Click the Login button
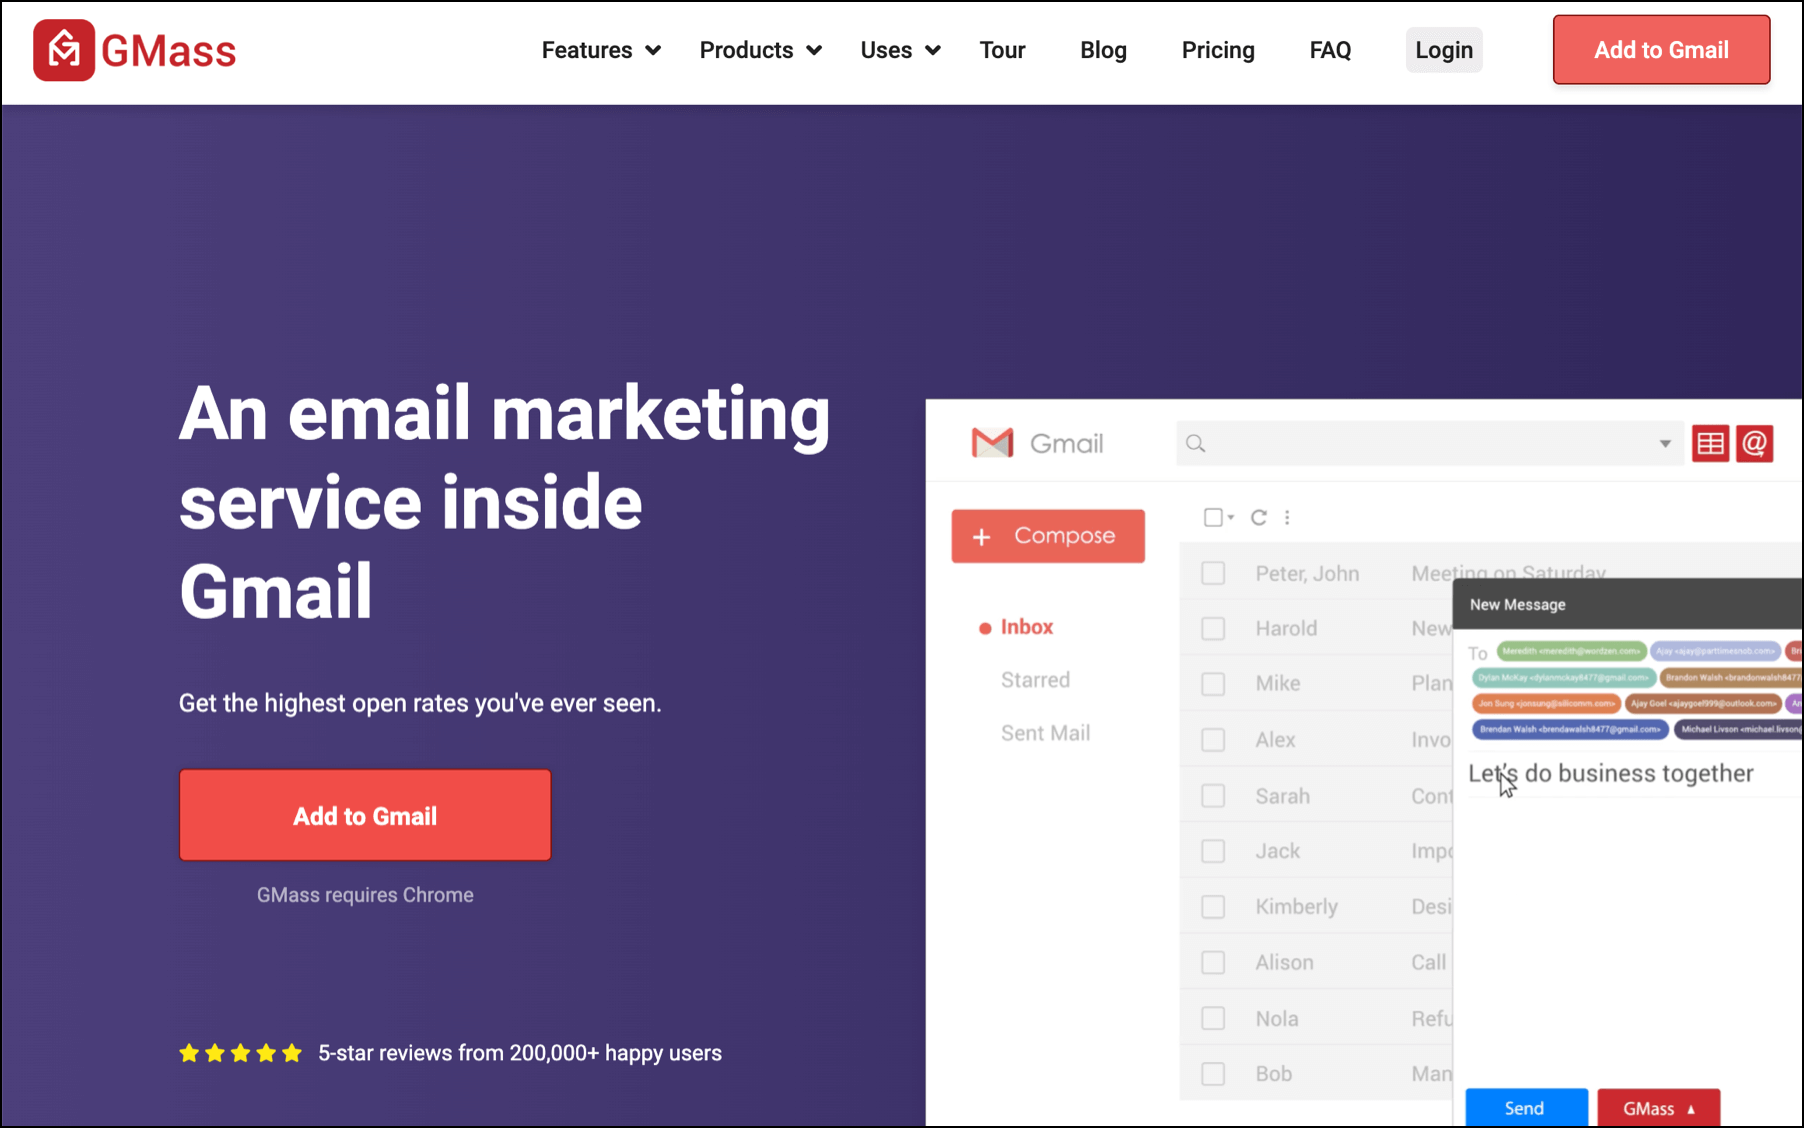 (1444, 50)
